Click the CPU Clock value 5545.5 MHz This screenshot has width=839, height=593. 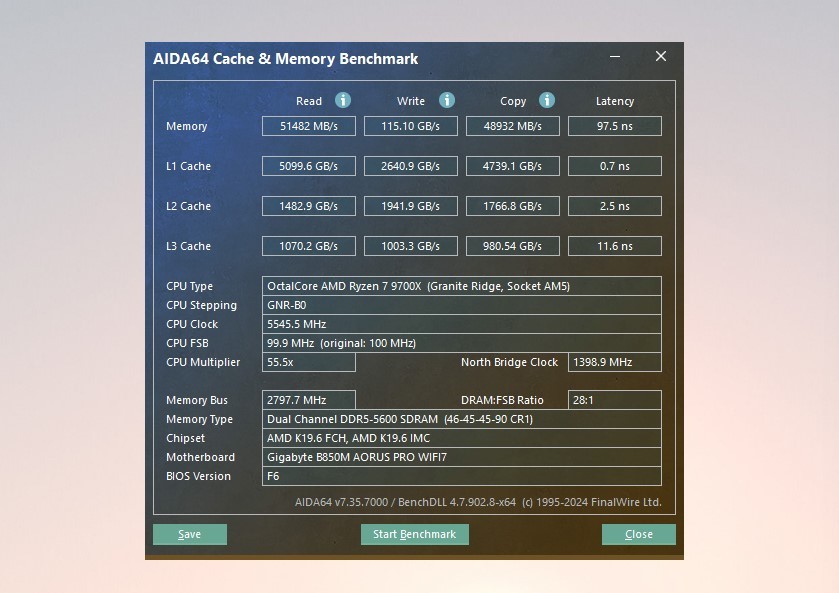coord(462,324)
